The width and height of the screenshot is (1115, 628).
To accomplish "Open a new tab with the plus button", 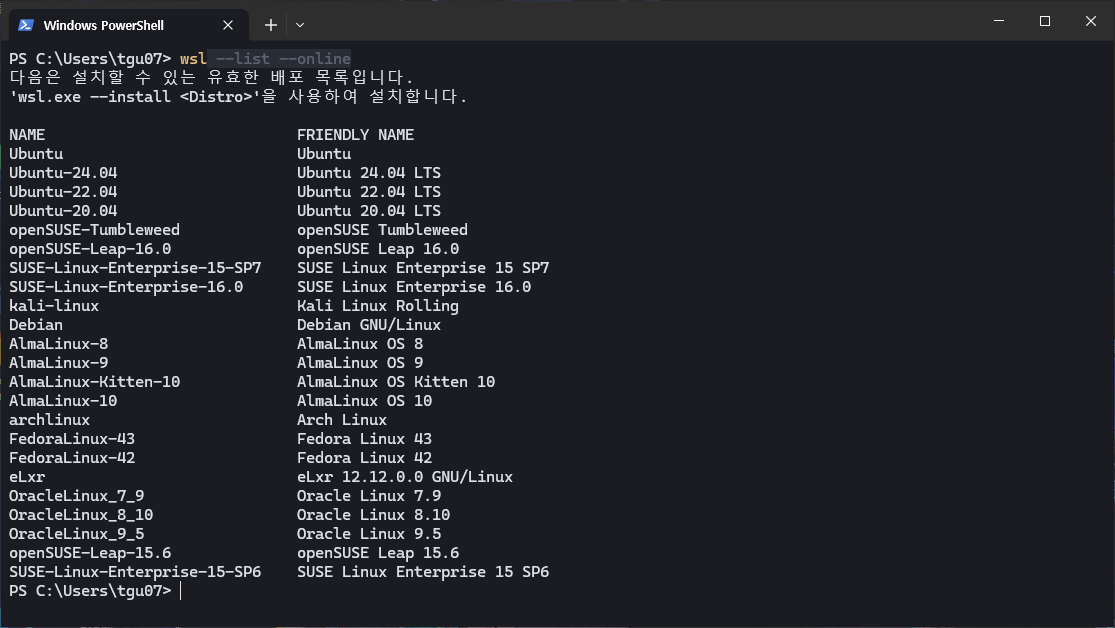I will (270, 25).
